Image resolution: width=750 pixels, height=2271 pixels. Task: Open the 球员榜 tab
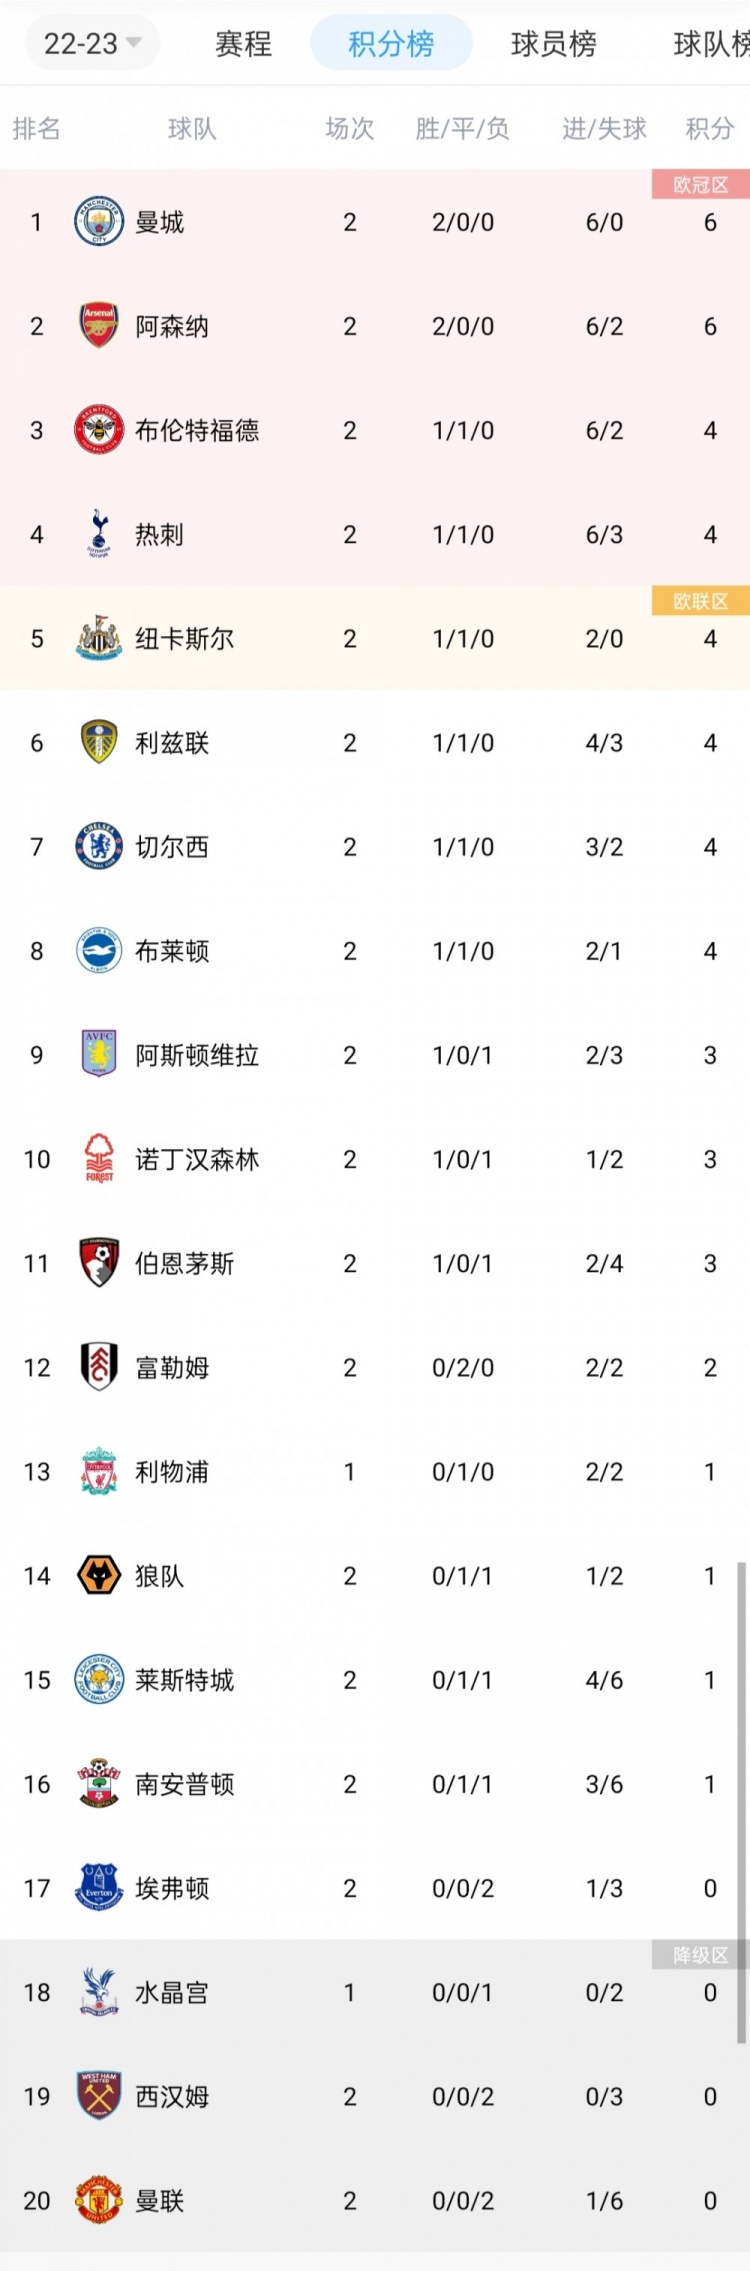click(553, 43)
